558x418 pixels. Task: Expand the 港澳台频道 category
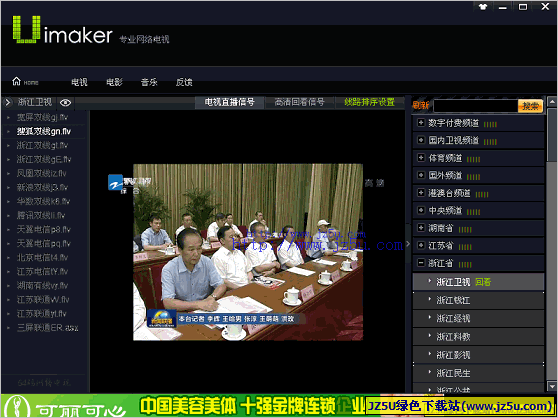(x=421, y=192)
